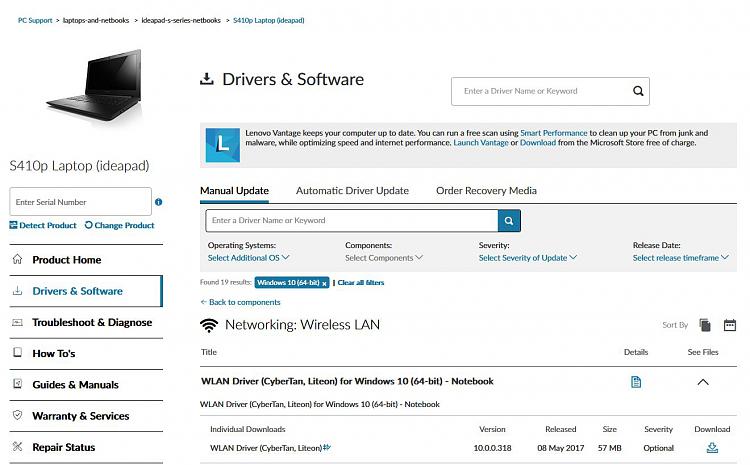Image resolution: width=750 pixels, height=465 pixels.
Task: Remove the Windows 10 (64-bit) filter tag
Action: pyautogui.click(x=324, y=283)
